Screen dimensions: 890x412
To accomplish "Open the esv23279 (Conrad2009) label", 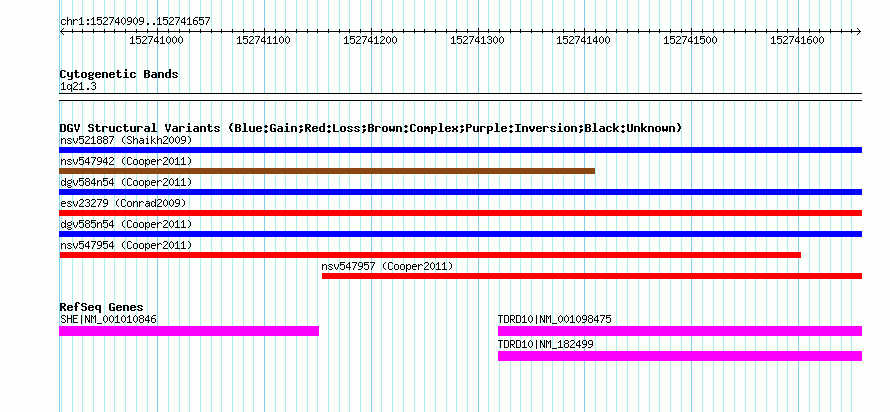I will pos(123,203).
